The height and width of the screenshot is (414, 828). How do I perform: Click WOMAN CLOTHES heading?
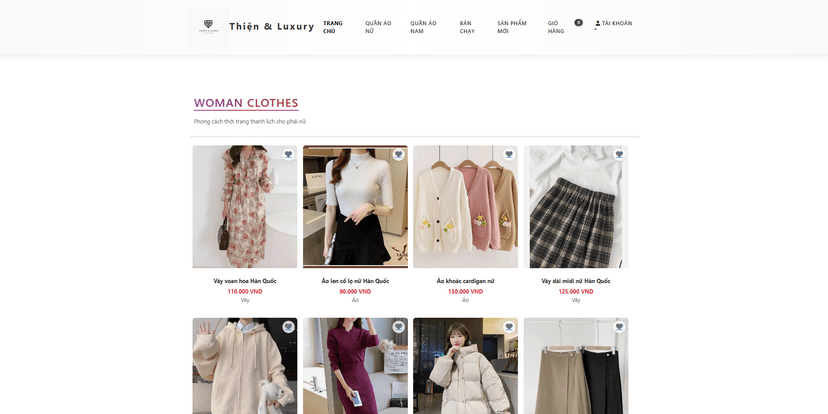(246, 103)
